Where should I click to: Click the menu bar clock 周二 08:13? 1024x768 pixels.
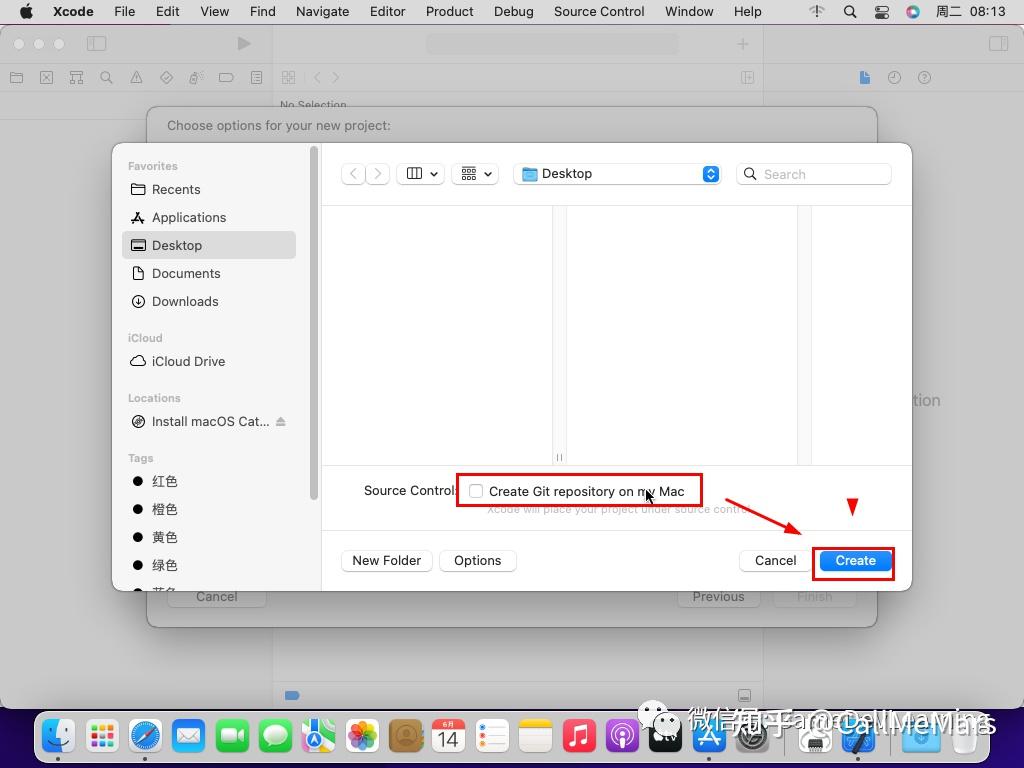coord(970,12)
